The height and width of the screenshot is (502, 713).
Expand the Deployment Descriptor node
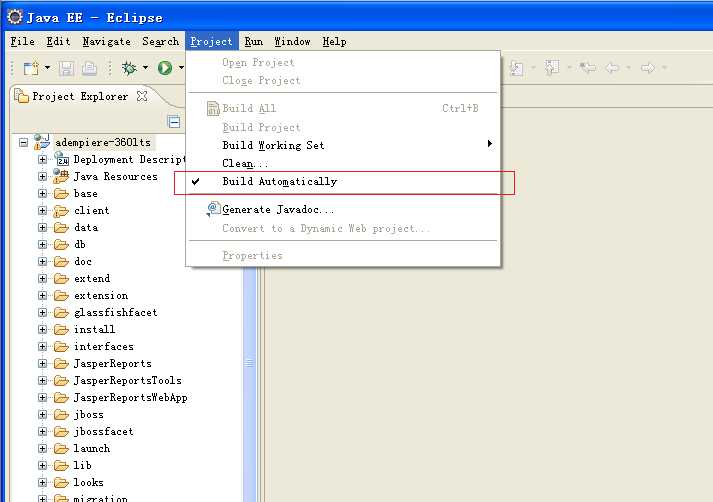point(42,160)
